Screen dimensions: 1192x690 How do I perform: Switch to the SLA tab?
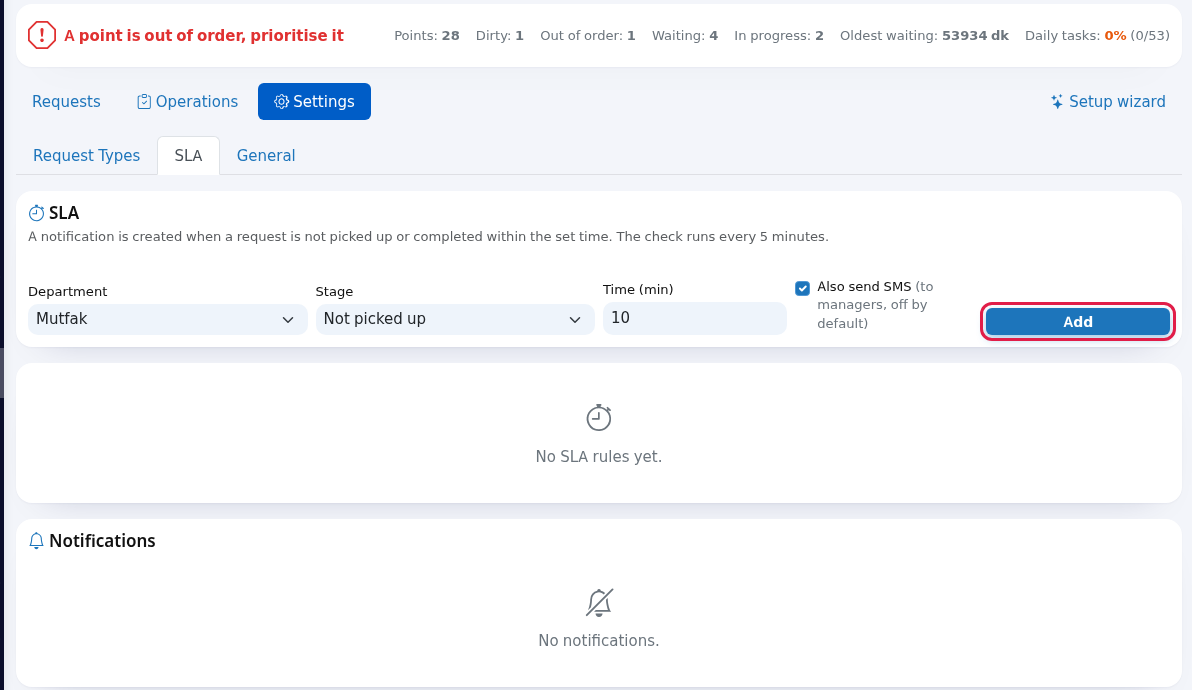(x=189, y=156)
